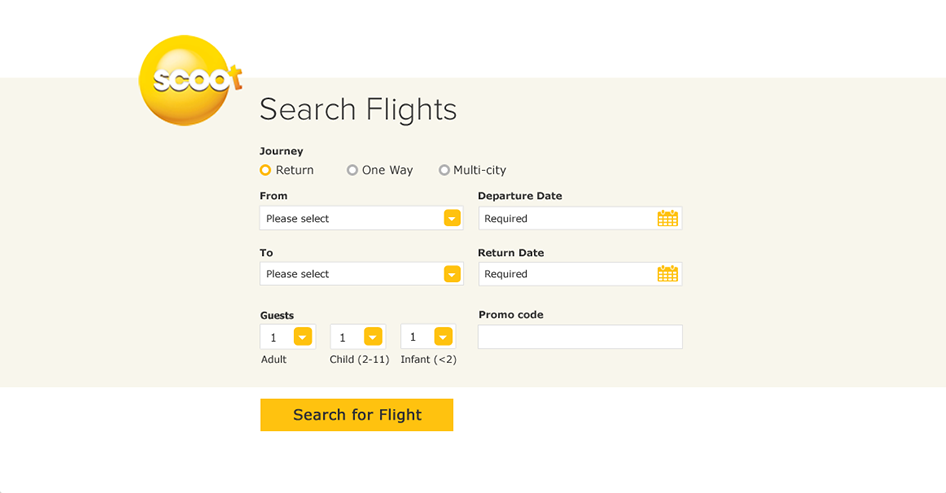This screenshot has height=493, width=946.
Task: Click the Multi-city label text
Action: point(480,170)
